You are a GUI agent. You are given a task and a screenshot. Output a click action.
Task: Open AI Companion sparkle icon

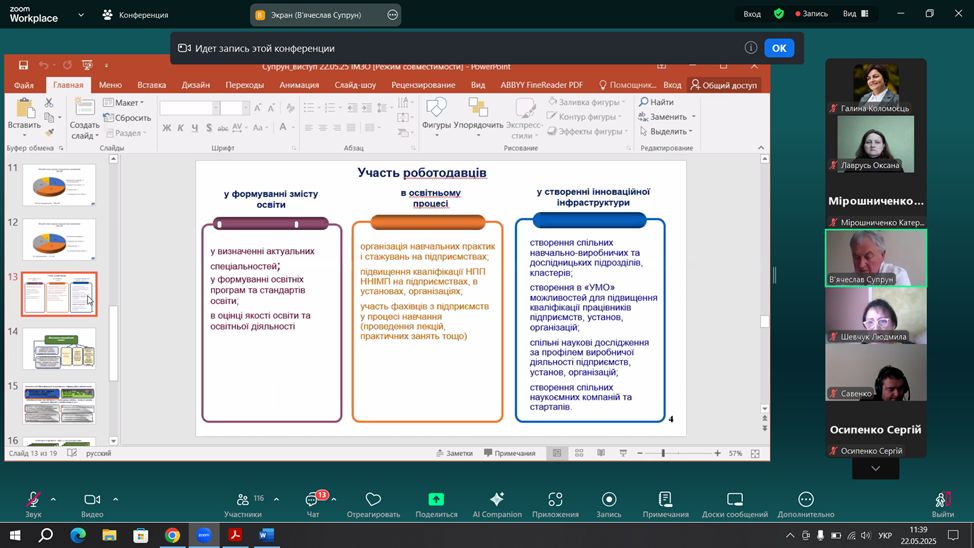click(497, 500)
